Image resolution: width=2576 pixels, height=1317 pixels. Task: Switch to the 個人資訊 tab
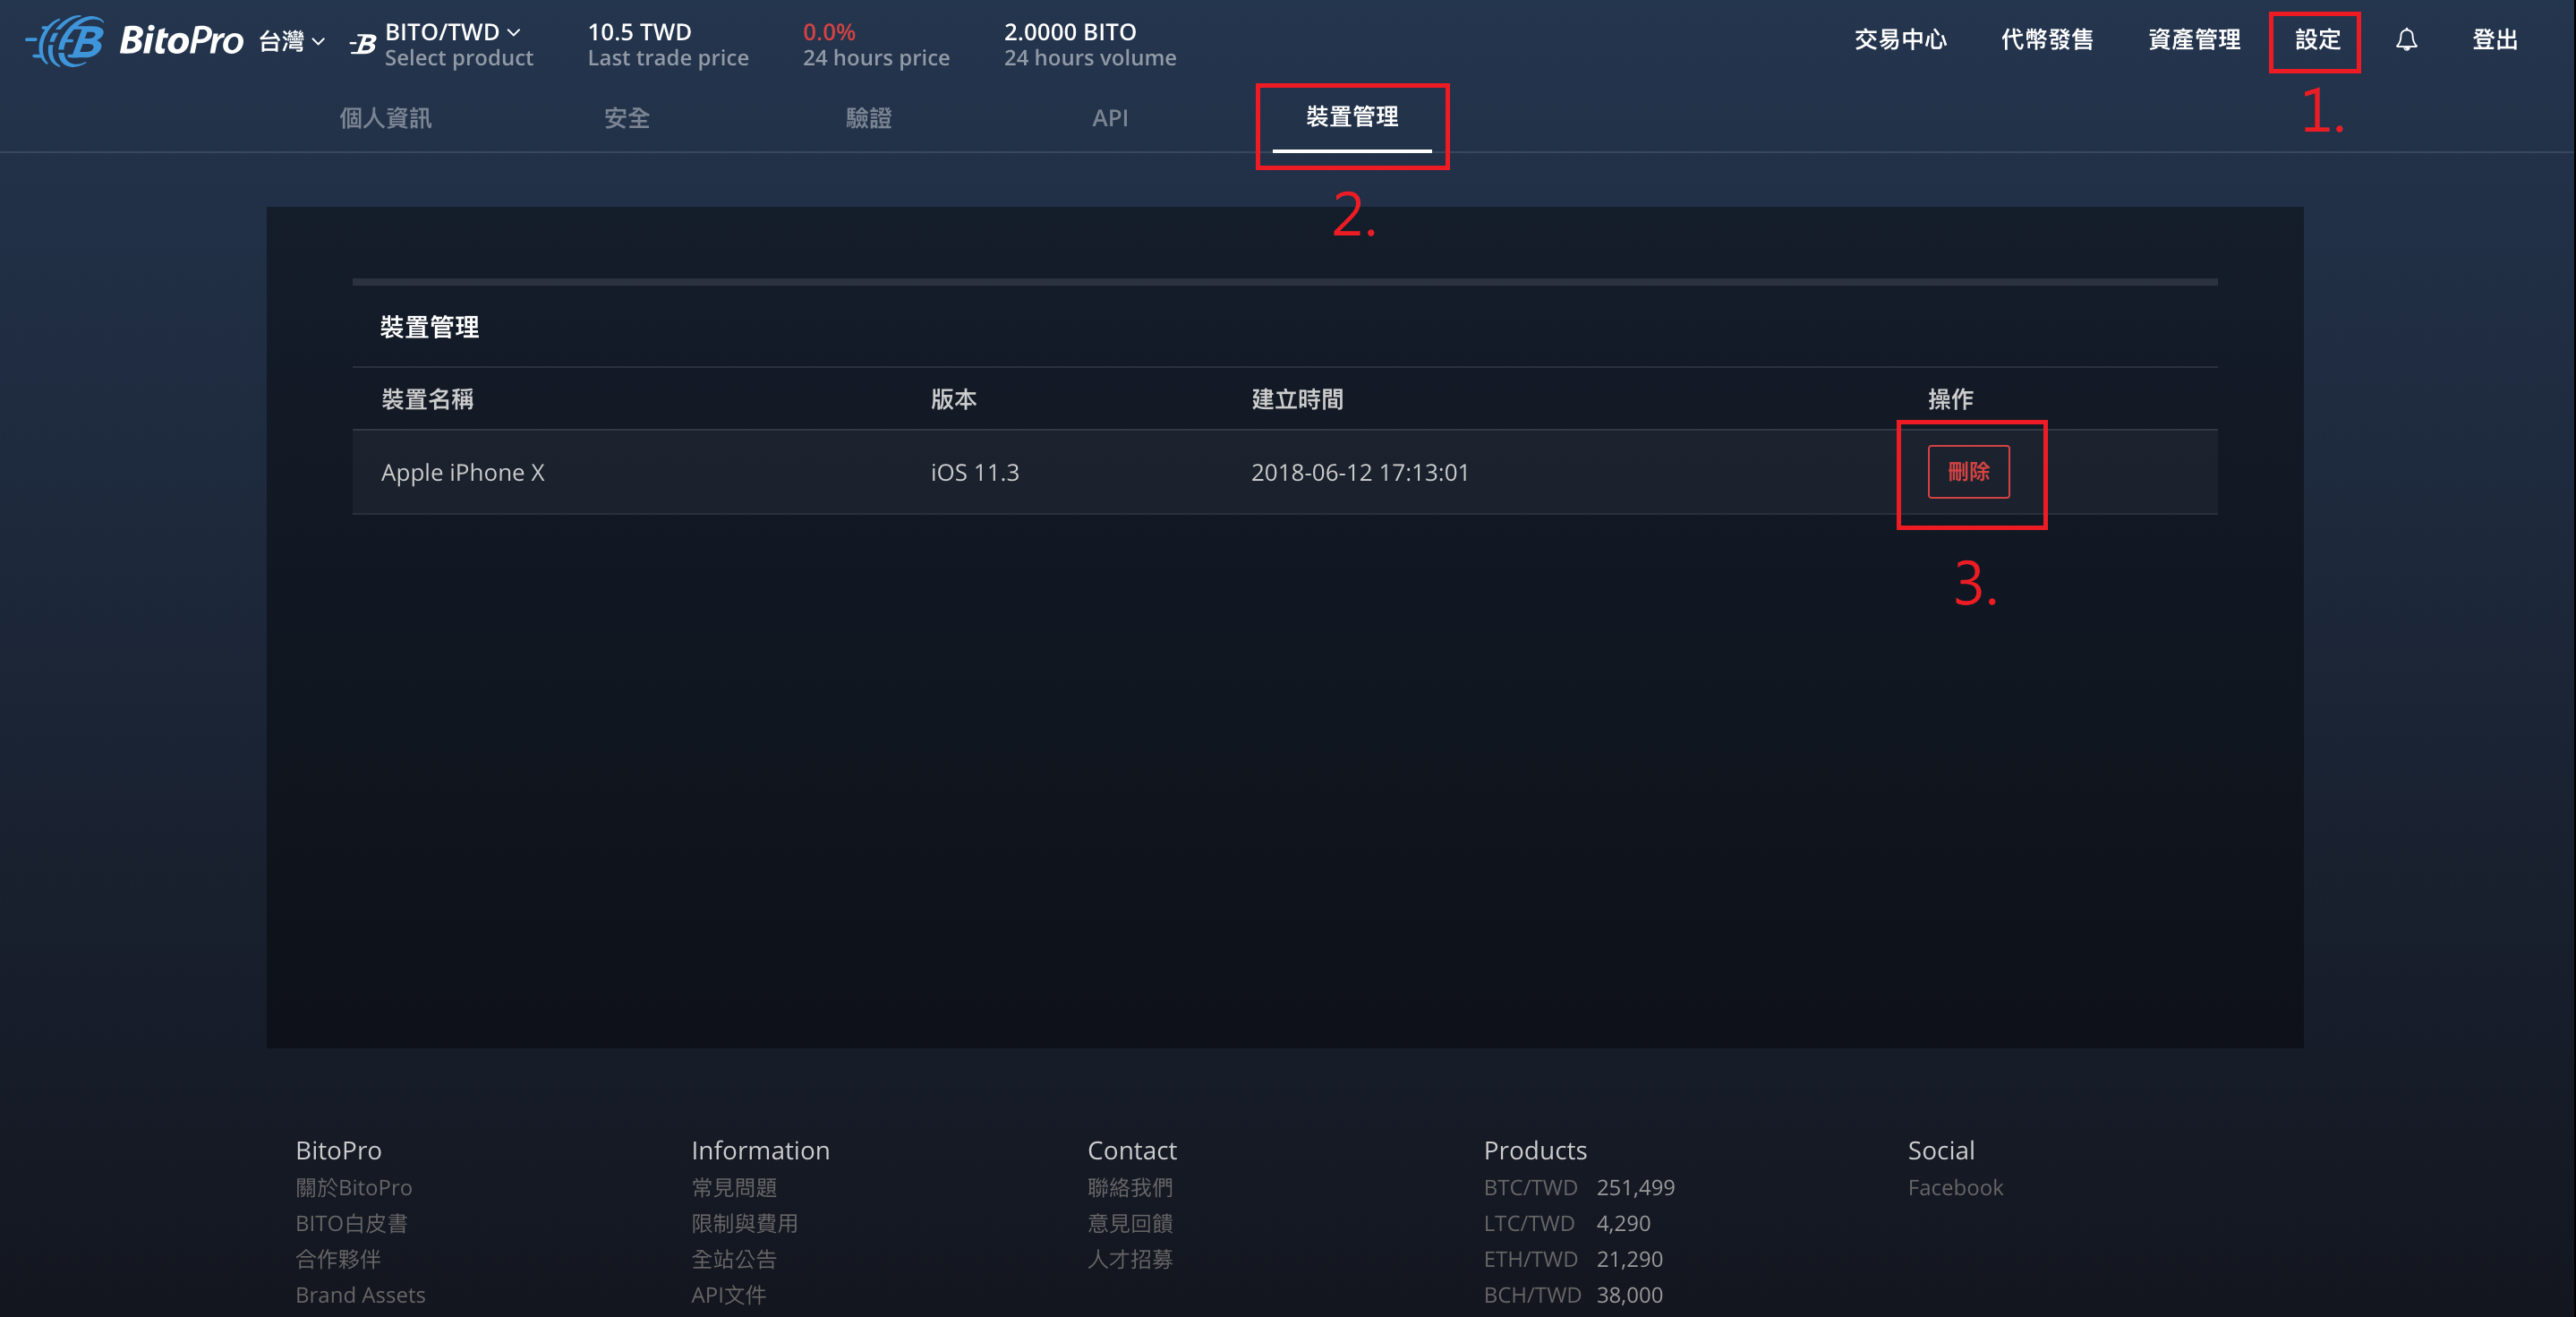coord(385,118)
